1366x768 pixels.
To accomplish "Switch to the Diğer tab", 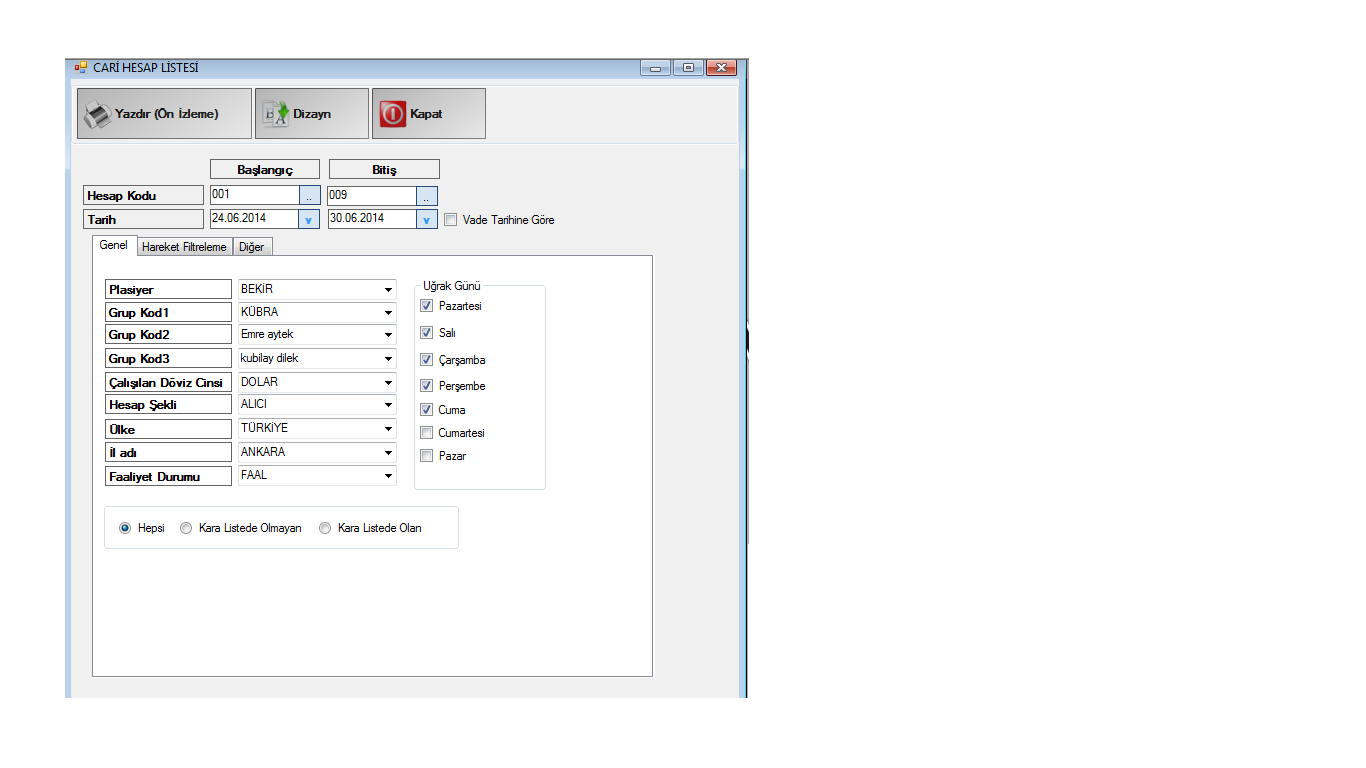I will pyautogui.click(x=251, y=247).
